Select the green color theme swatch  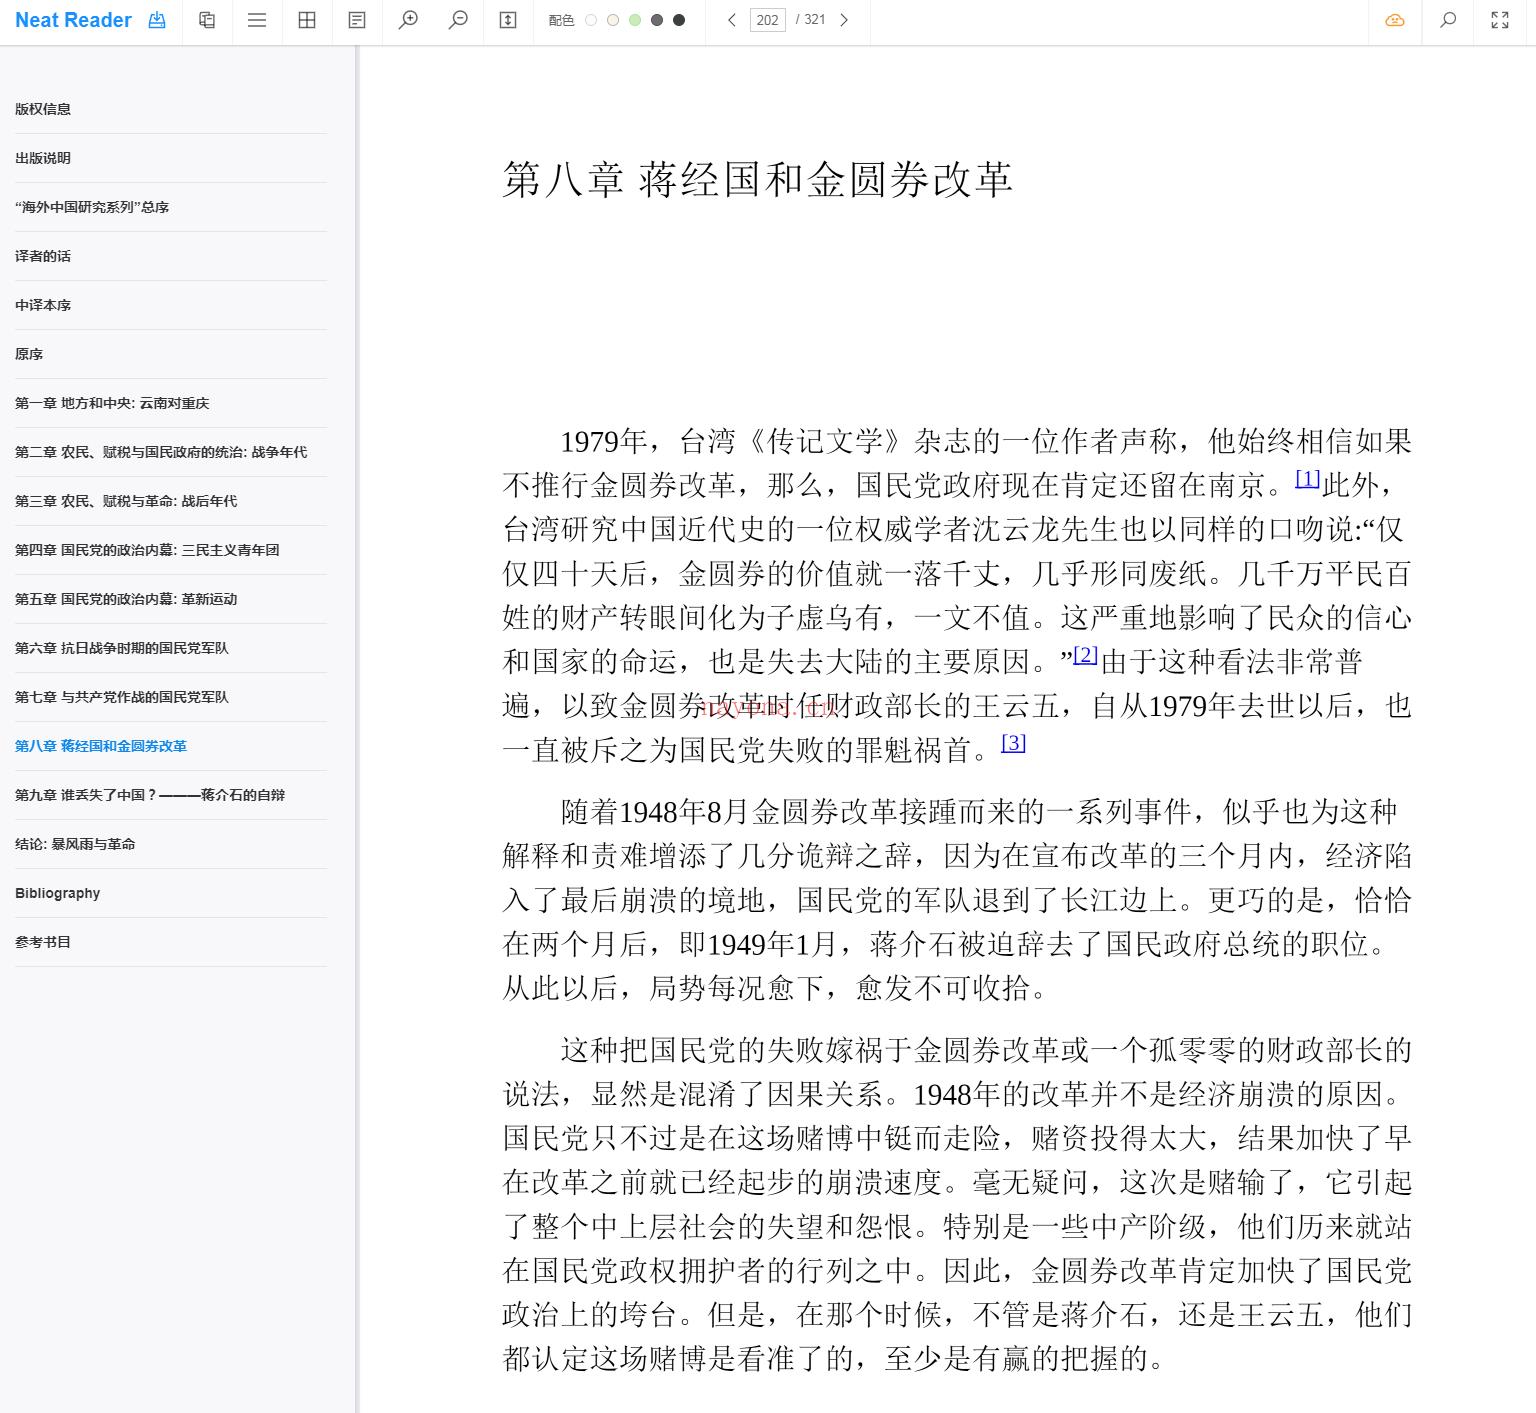(x=635, y=20)
